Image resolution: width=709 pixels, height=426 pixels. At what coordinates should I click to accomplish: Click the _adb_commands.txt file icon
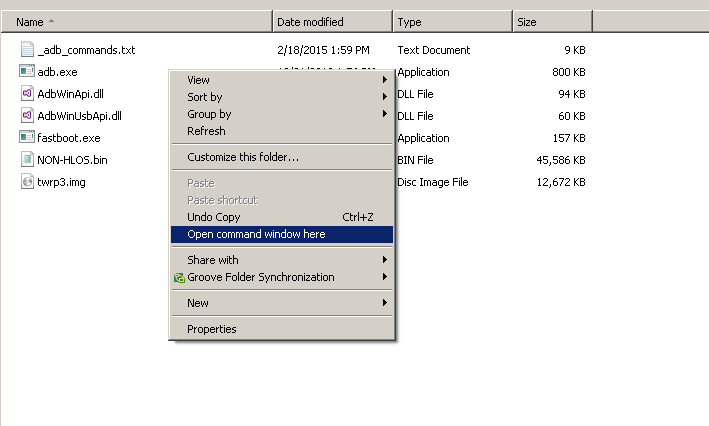pos(28,50)
